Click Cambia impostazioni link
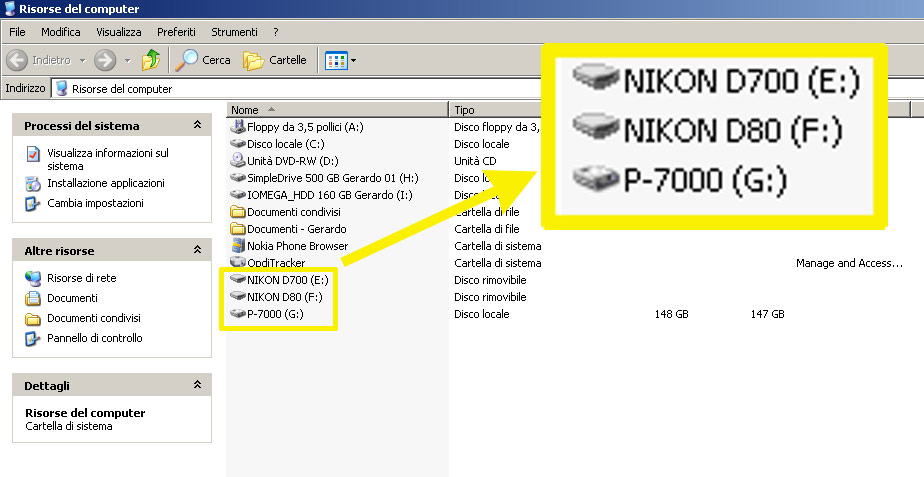This screenshot has width=924, height=477. coord(95,203)
